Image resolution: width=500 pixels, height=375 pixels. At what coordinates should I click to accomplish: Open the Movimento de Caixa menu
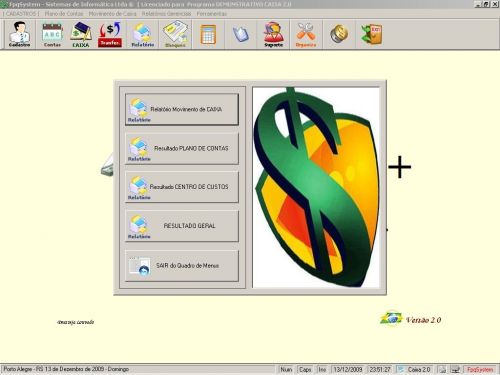click(x=112, y=14)
